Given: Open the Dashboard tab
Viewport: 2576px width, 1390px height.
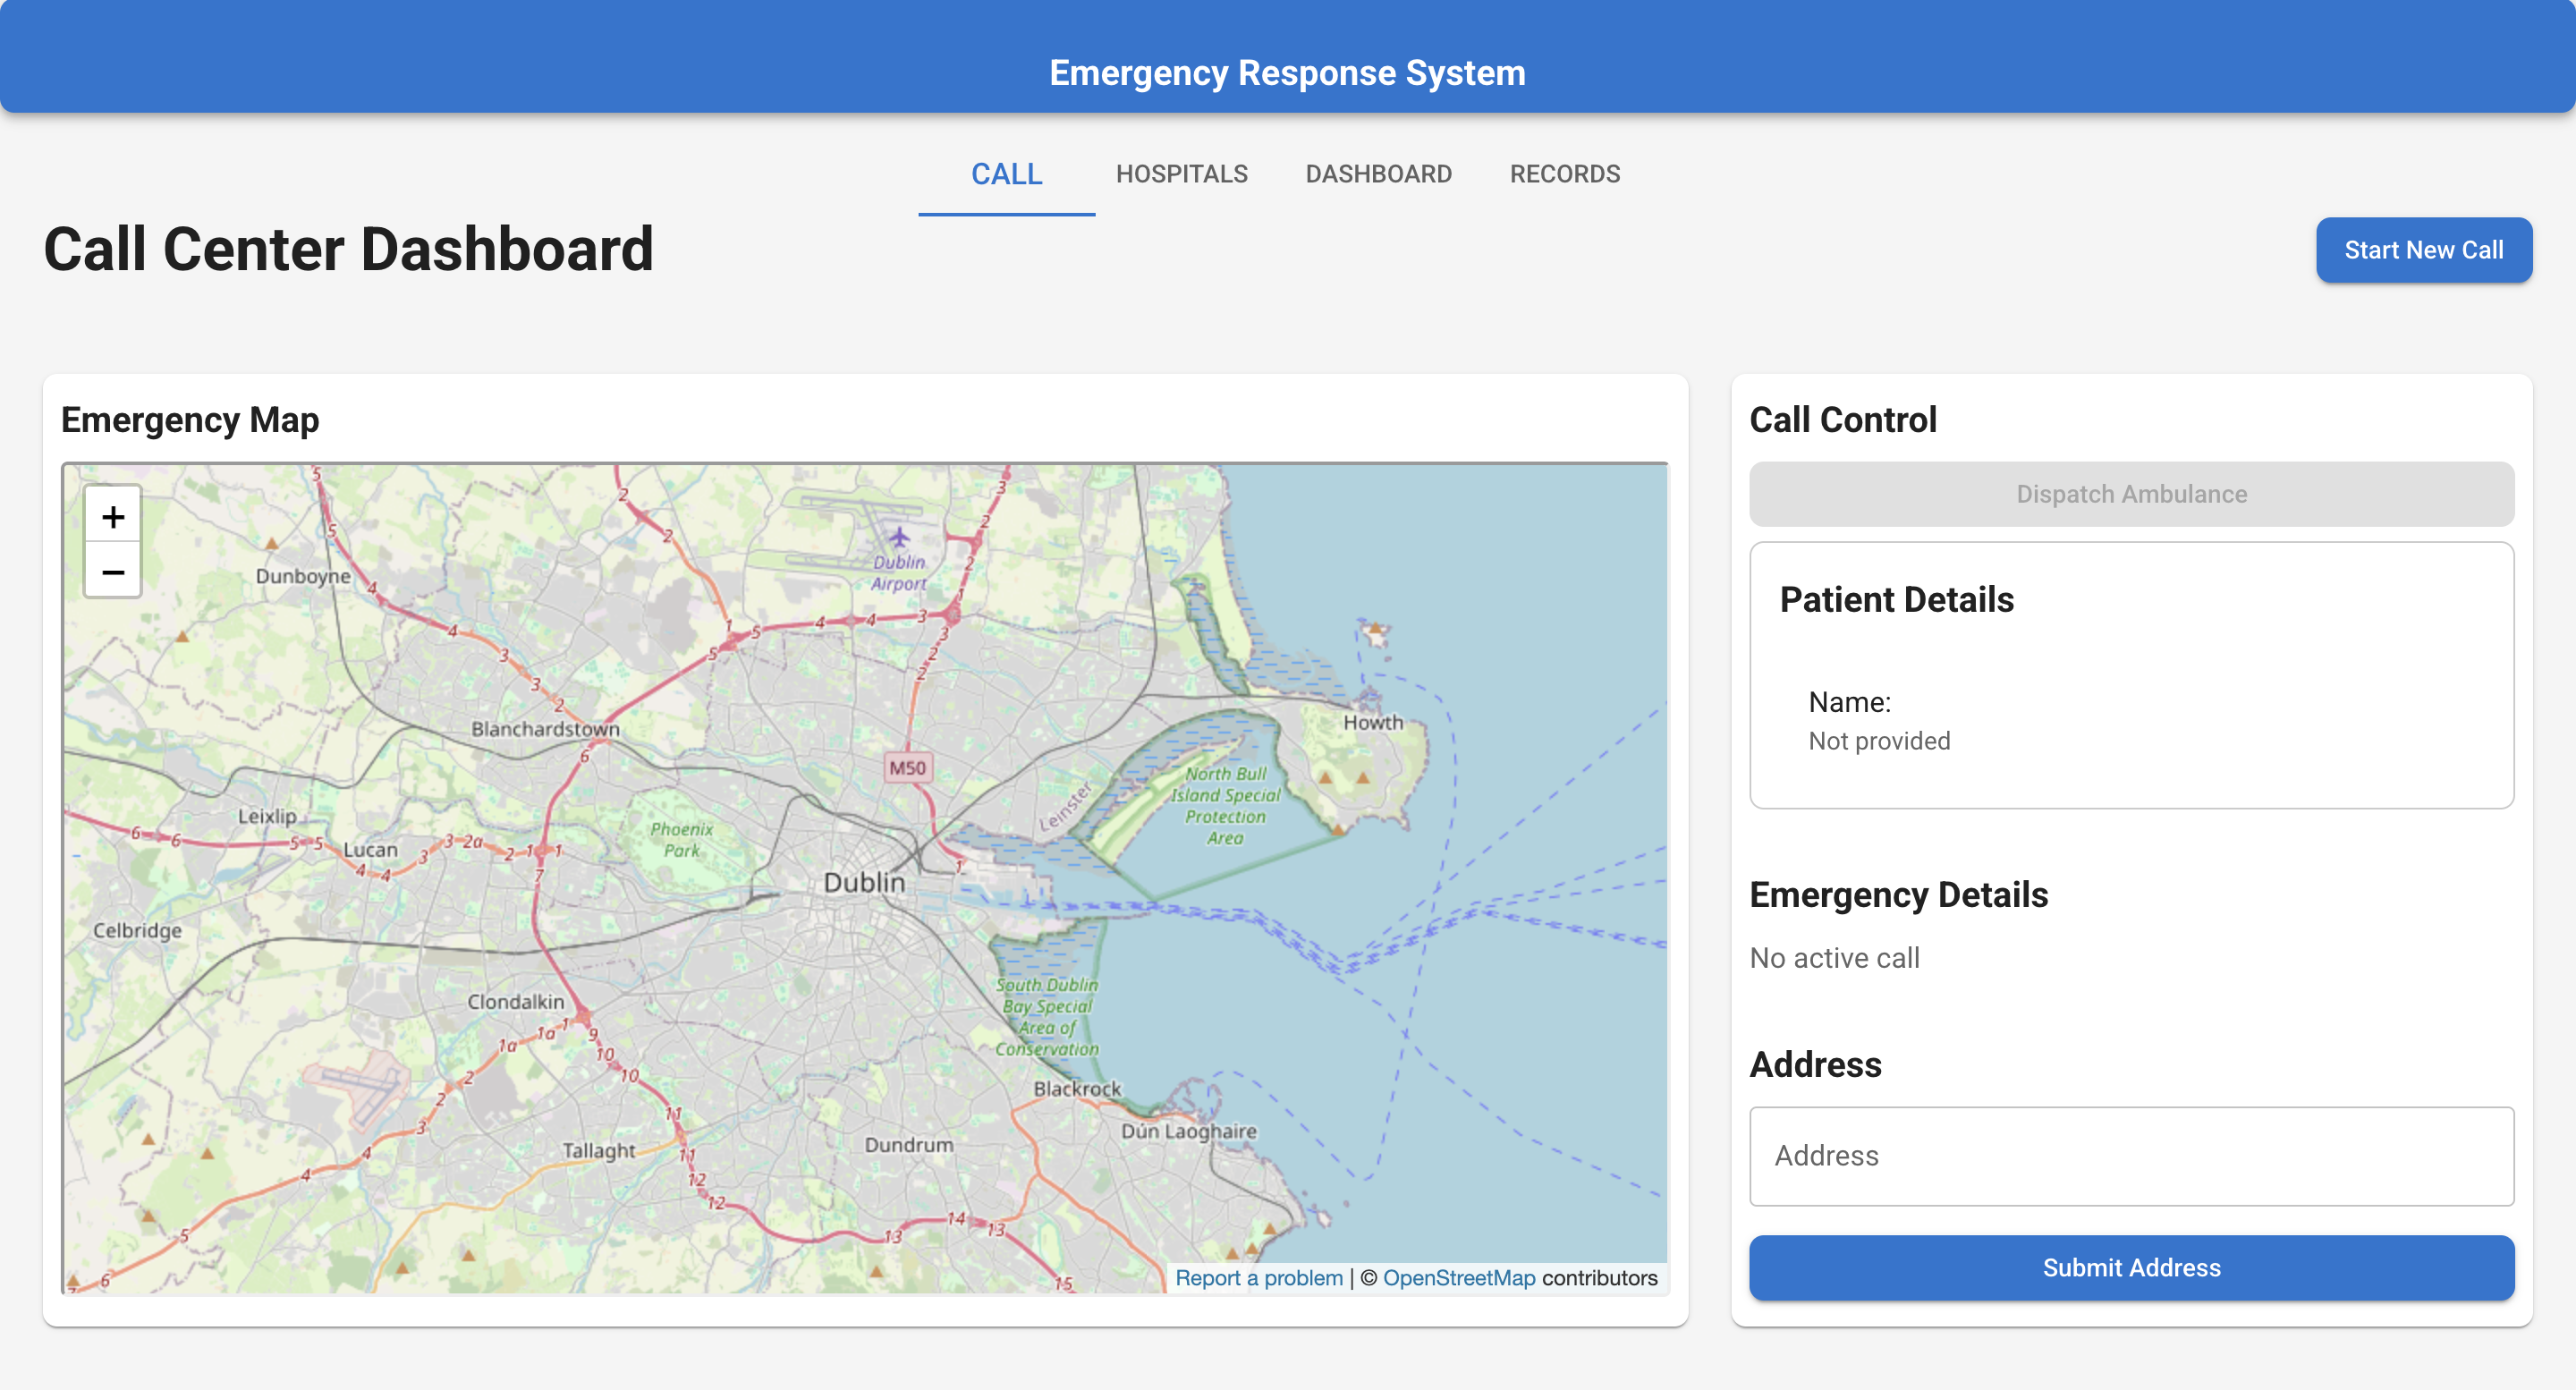Looking at the screenshot, I should click(1378, 174).
